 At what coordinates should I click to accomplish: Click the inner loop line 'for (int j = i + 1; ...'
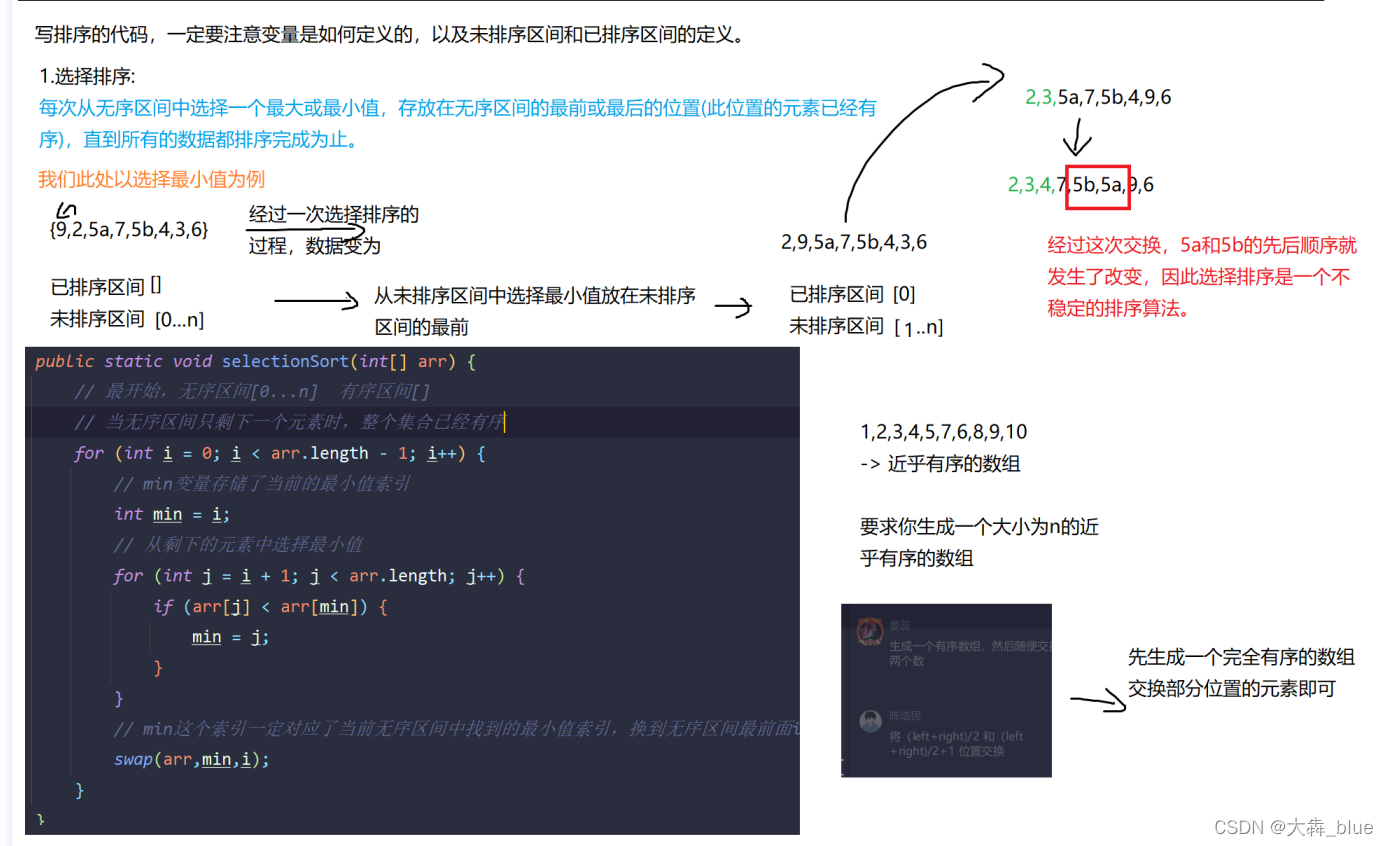[319, 576]
